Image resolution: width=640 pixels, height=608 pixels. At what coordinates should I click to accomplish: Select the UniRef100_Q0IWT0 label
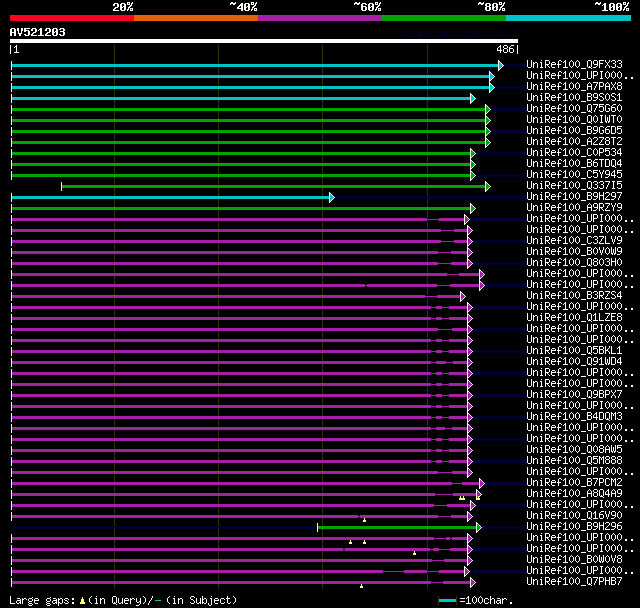[574, 120]
